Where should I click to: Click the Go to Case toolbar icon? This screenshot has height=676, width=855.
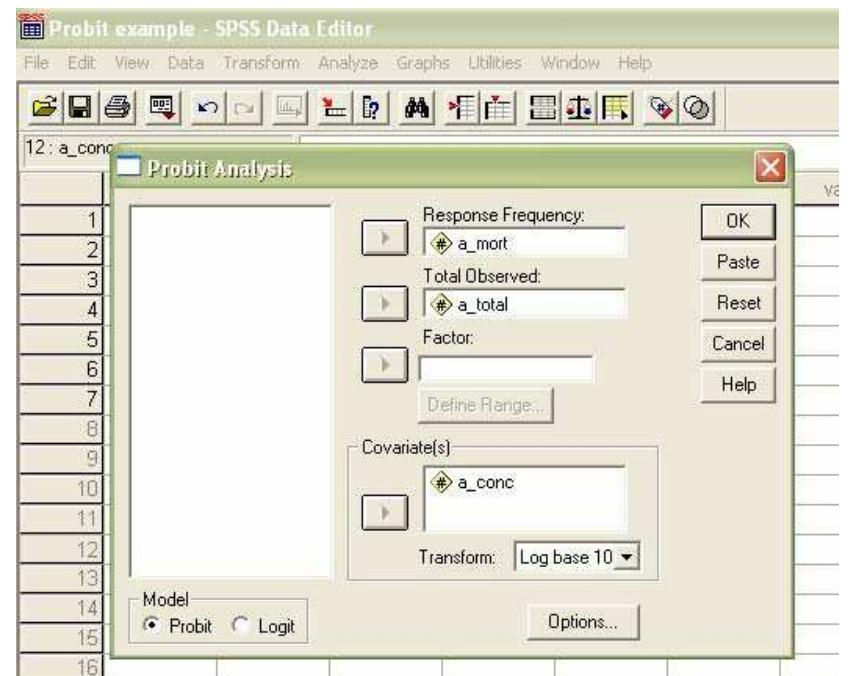(x=334, y=107)
